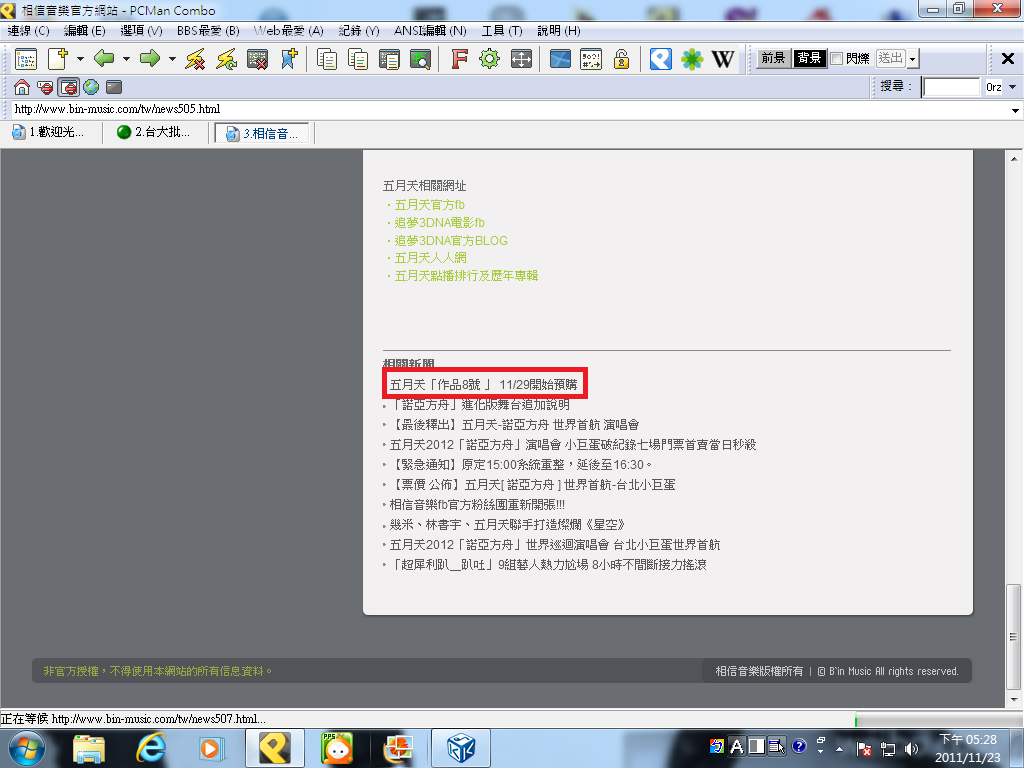The width and height of the screenshot is (1024, 768).
Task: Open Internet Explorer from the taskbar
Action: tap(152, 748)
